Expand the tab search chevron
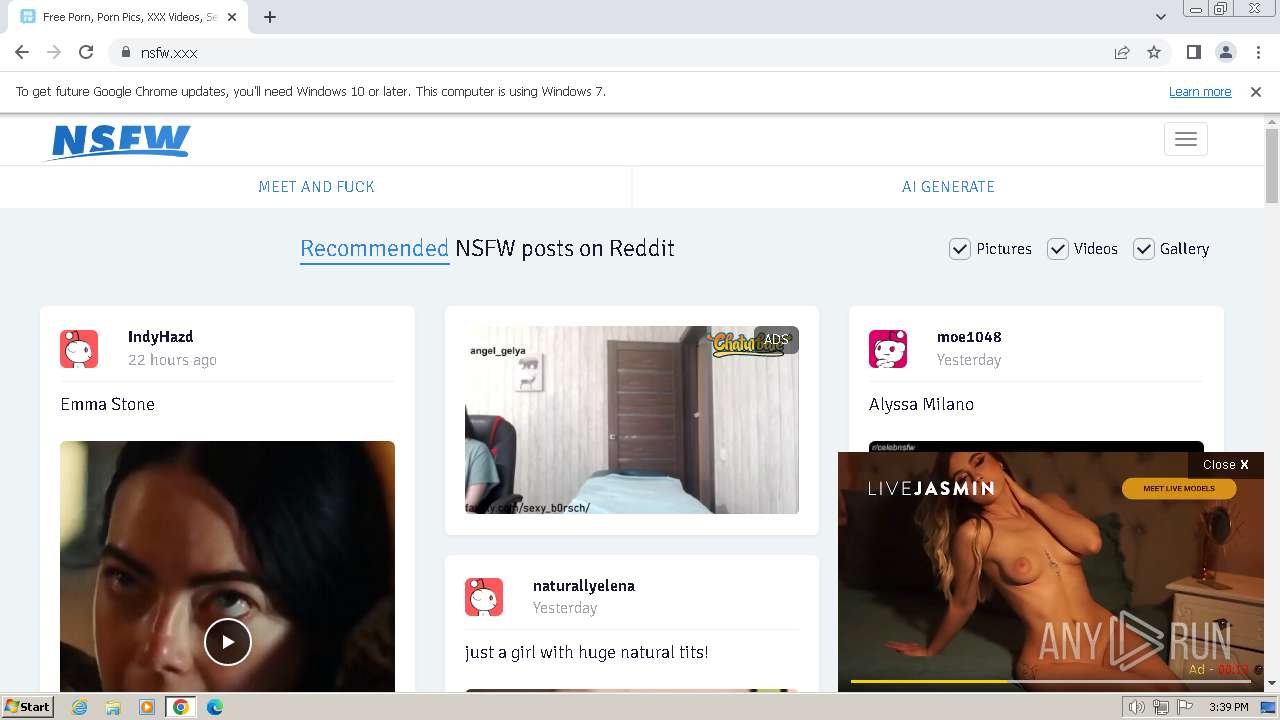 click(1160, 16)
